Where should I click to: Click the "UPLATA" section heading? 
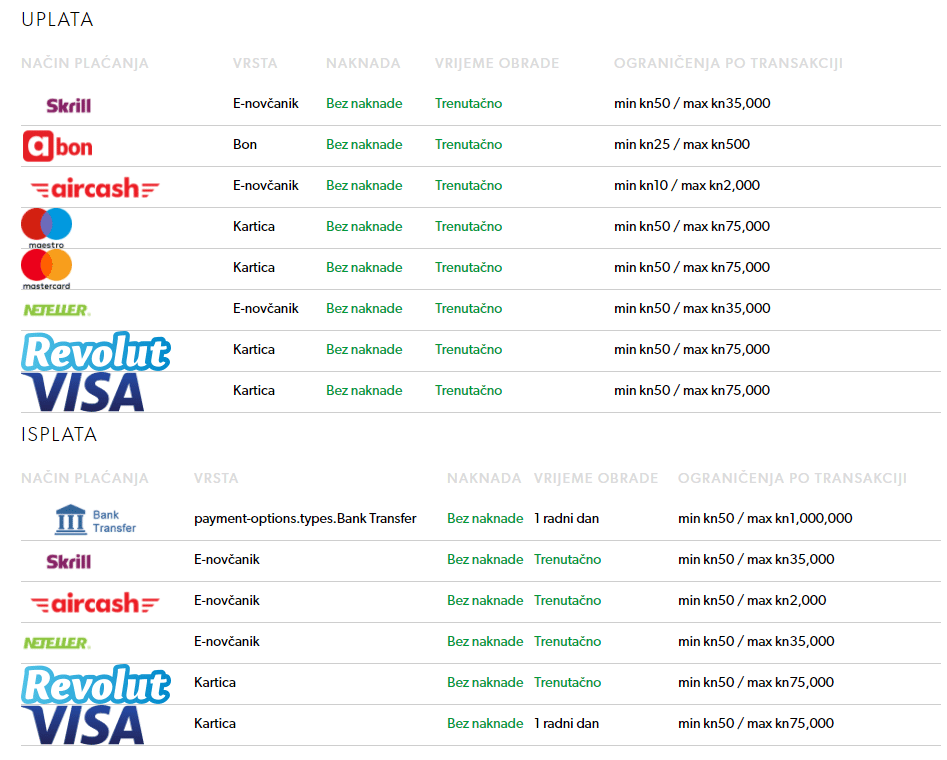click(x=57, y=19)
